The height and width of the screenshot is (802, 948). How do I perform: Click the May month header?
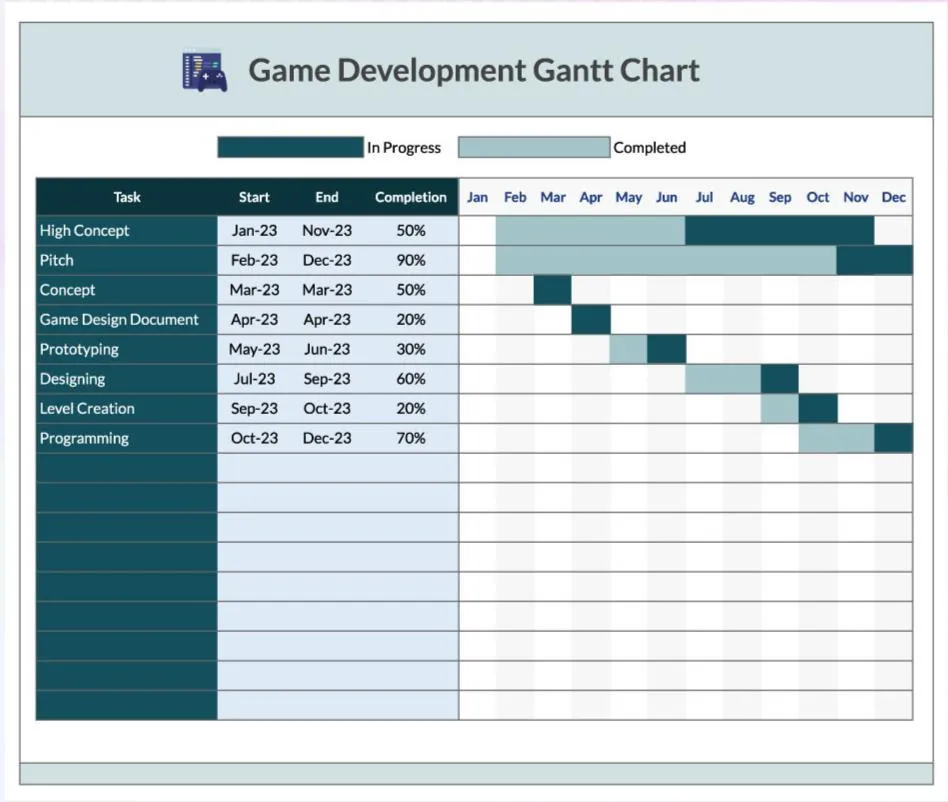tap(629, 197)
